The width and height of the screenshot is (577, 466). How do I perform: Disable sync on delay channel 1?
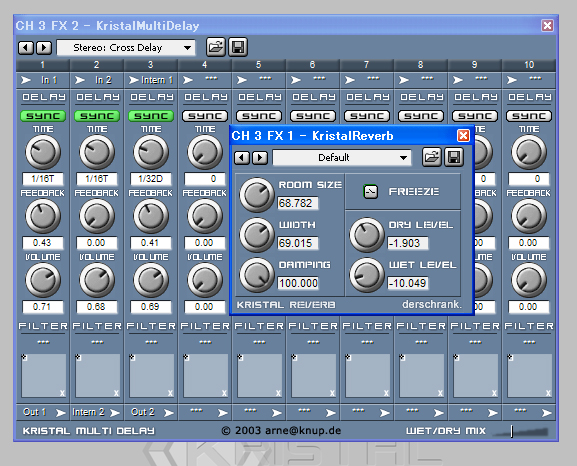(x=43, y=116)
